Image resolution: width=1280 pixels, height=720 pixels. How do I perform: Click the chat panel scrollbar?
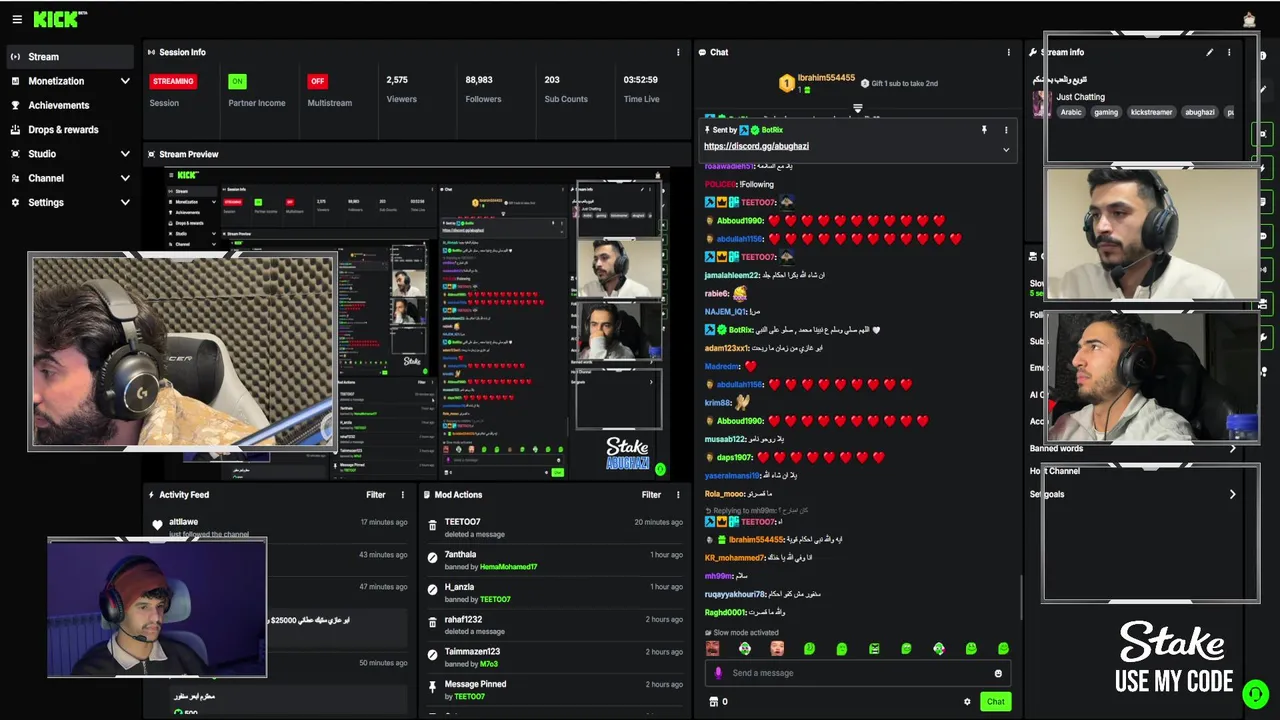[x=1021, y=597]
